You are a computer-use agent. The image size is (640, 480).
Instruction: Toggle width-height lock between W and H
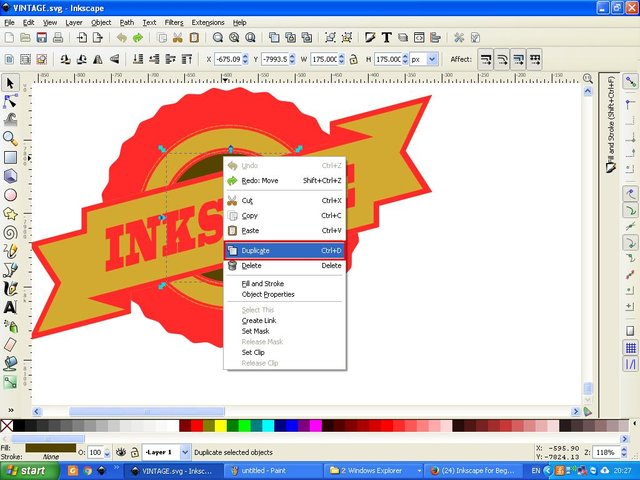[353, 59]
